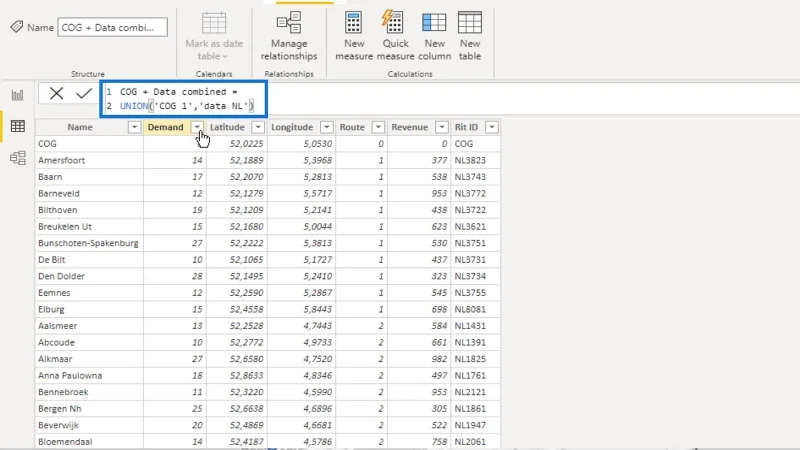Open the Name column filter dropdown
This screenshot has width=800, height=450.
pyautogui.click(x=134, y=127)
